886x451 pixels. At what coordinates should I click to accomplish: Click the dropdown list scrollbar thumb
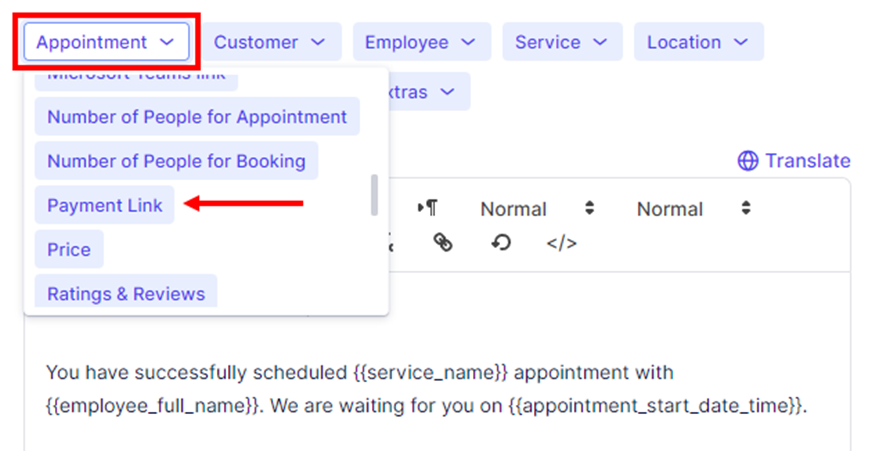pos(374,195)
